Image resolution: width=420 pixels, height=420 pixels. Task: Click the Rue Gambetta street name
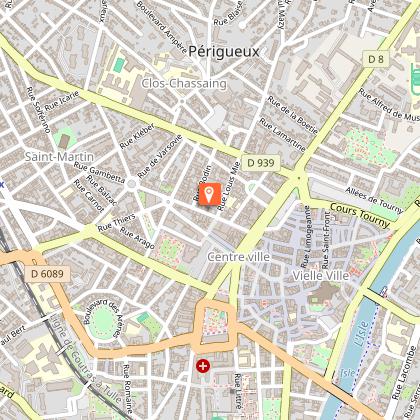[99, 172]
